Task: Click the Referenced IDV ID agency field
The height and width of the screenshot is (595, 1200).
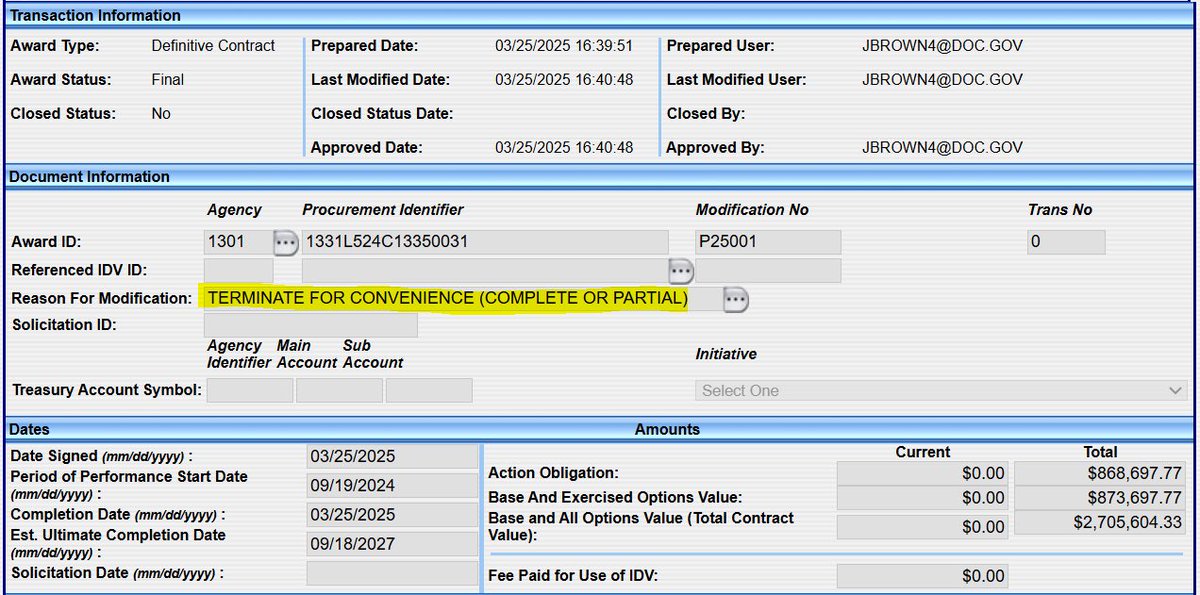Action: coord(238,270)
